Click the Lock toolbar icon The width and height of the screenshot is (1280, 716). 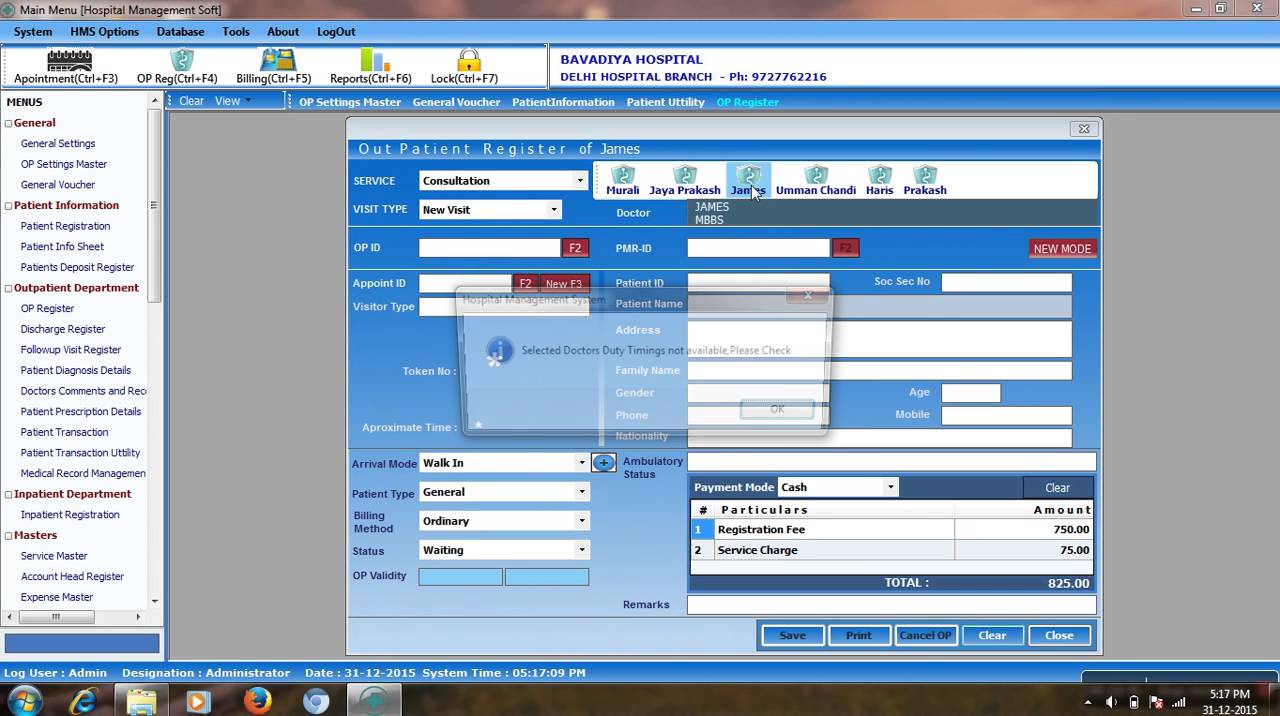click(x=464, y=67)
